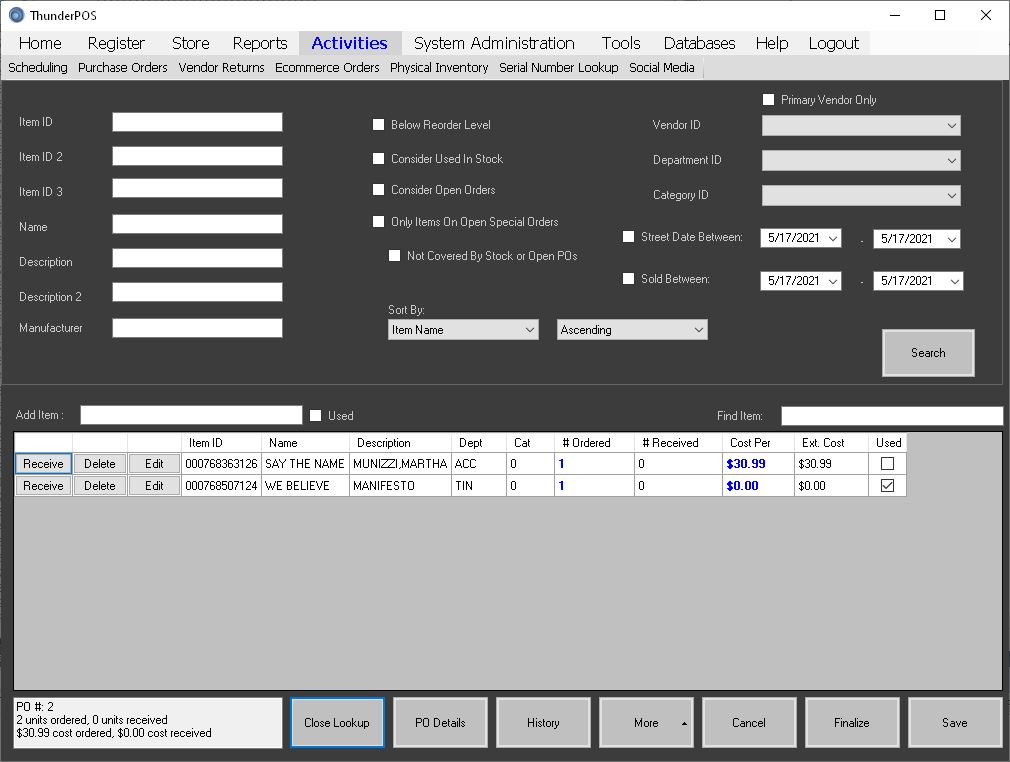Click Logout in the menu bar
This screenshot has width=1010, height=762.
click(x=834, y=43)
